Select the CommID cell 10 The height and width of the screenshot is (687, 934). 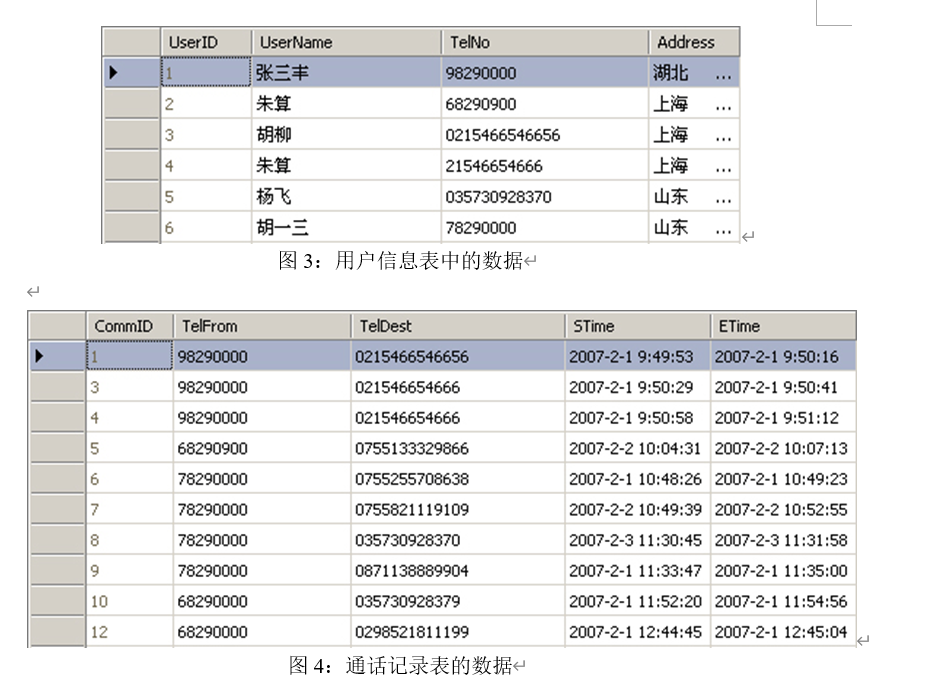click(130, 601)
